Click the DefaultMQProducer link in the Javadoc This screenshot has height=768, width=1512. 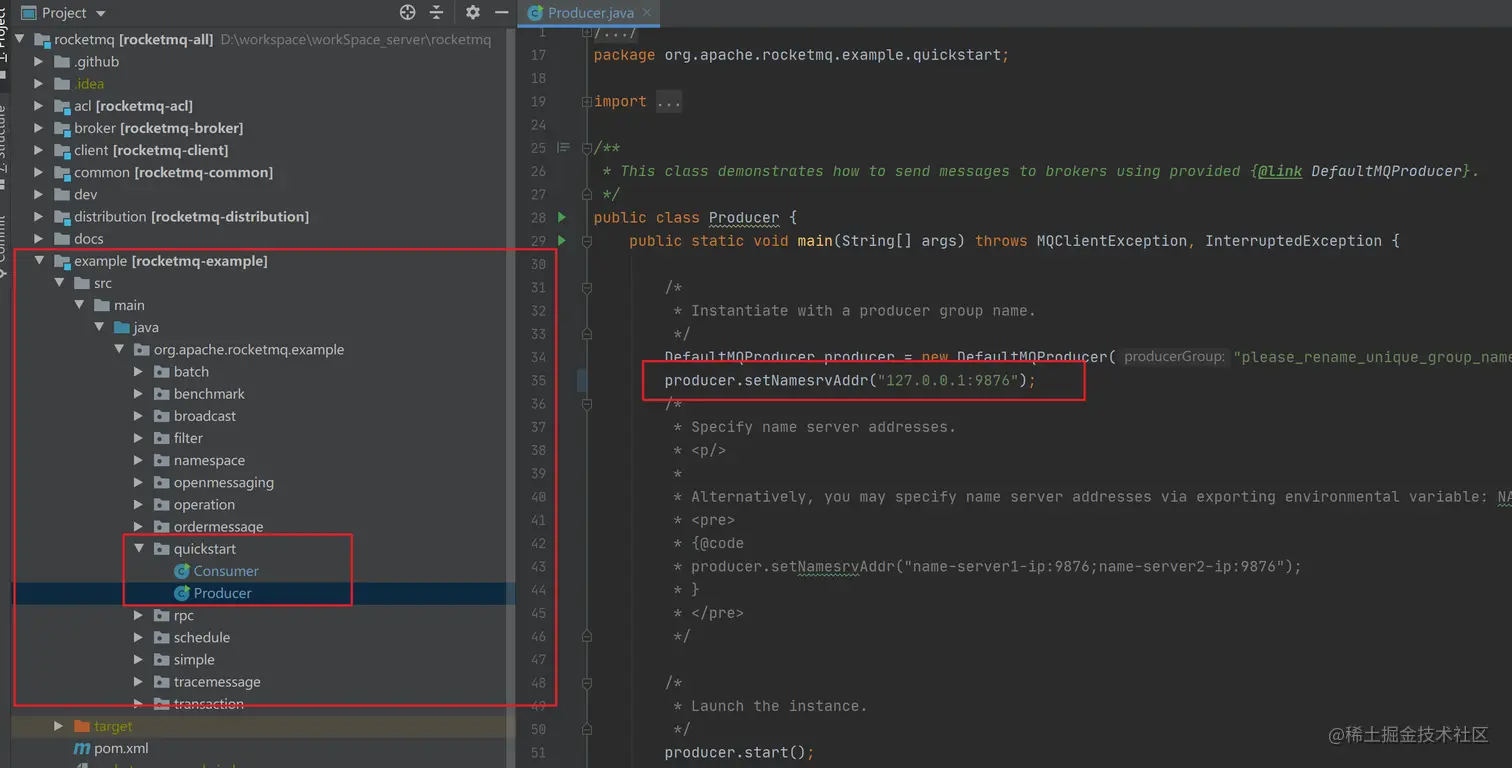[x=1386, y=171]
